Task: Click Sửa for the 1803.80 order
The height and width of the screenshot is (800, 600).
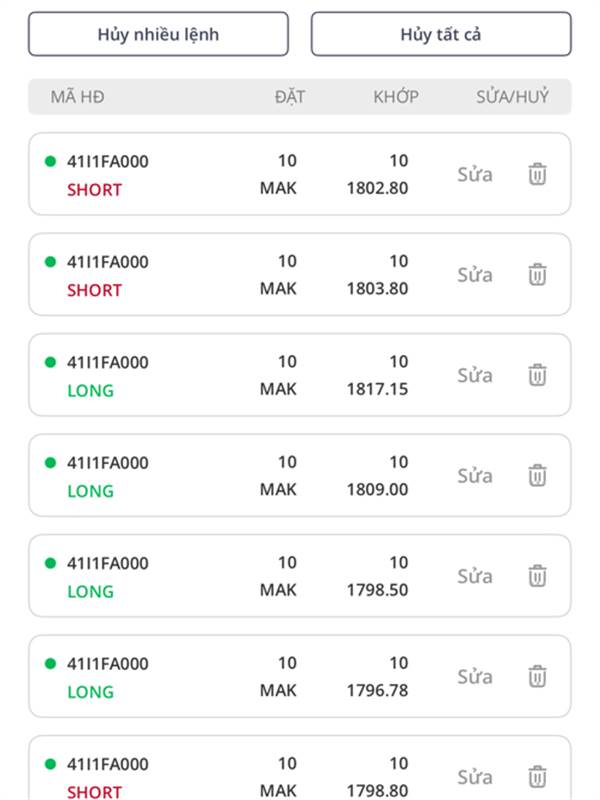Action: click(475, 274)
